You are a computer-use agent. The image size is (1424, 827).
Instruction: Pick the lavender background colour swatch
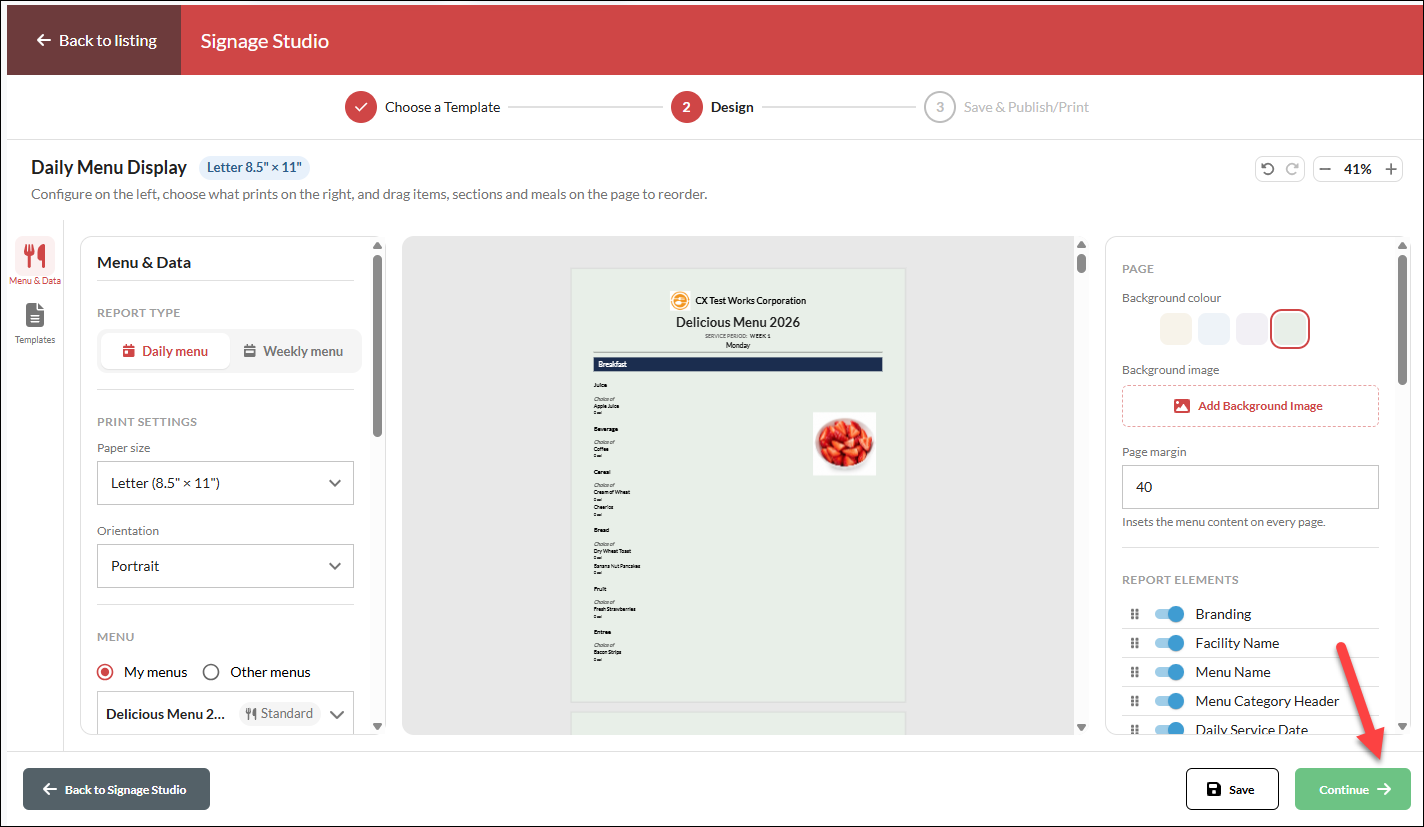(x=1252, y=329)
